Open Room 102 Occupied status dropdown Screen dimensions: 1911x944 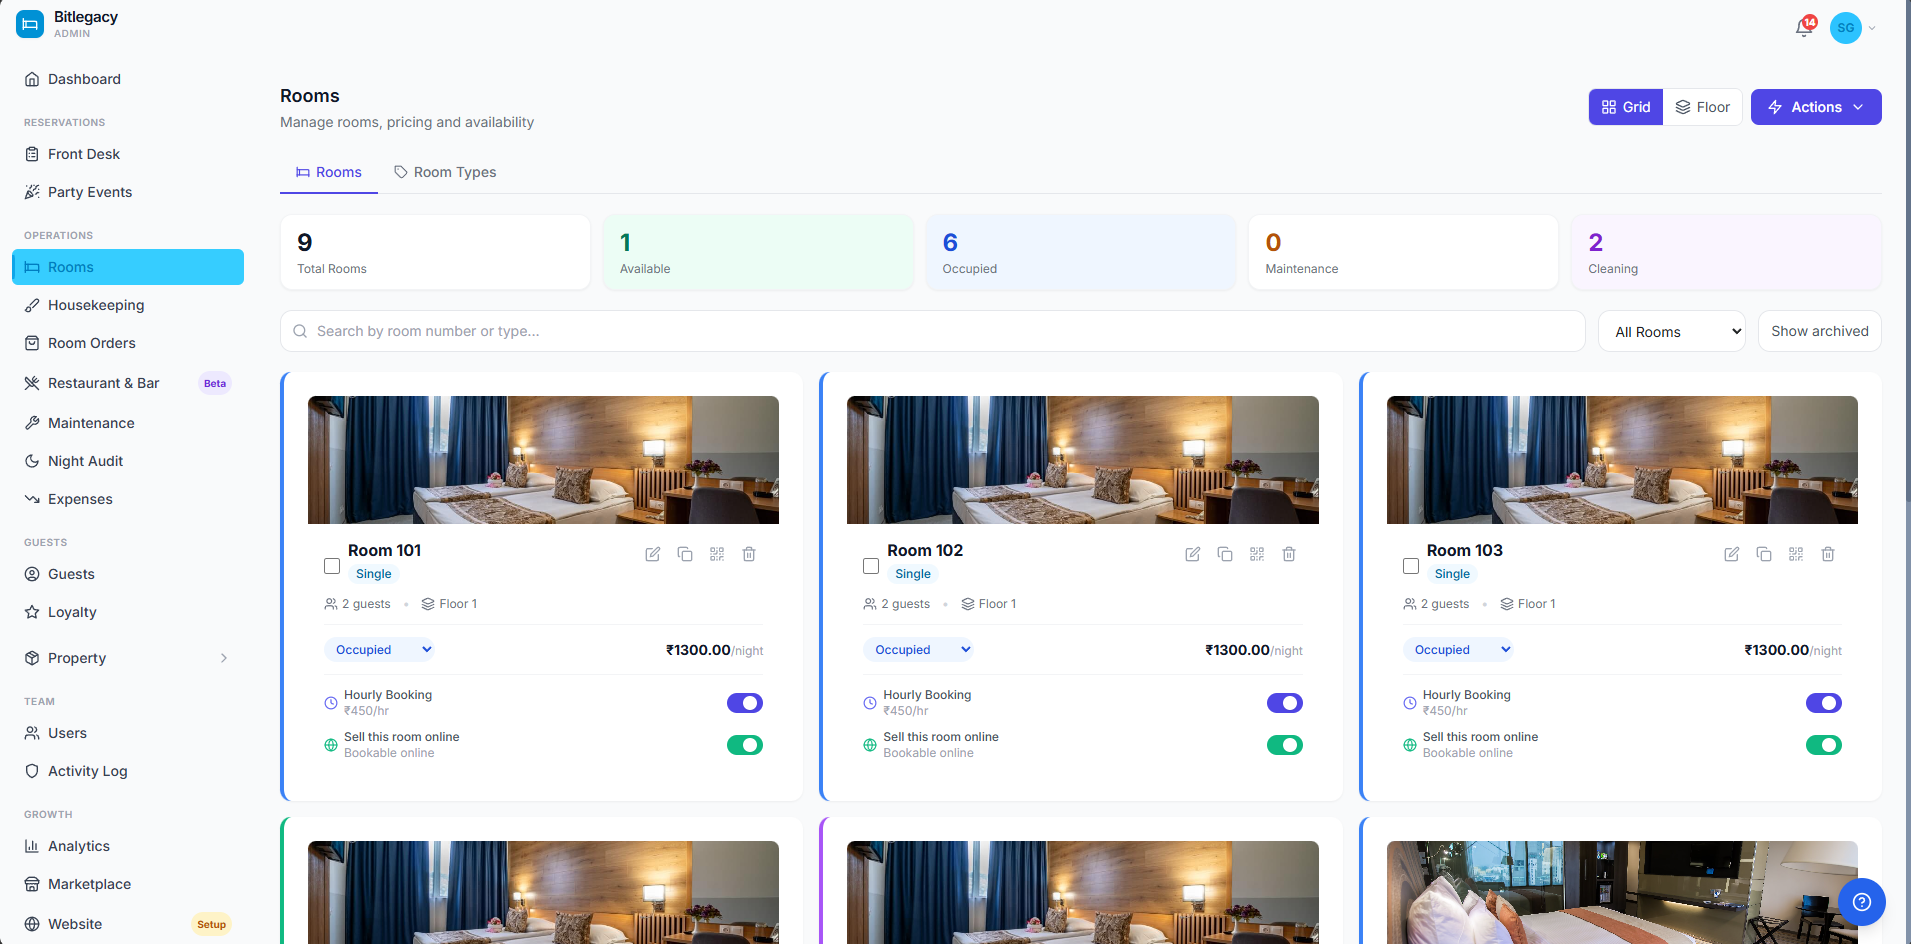point(918,650)
